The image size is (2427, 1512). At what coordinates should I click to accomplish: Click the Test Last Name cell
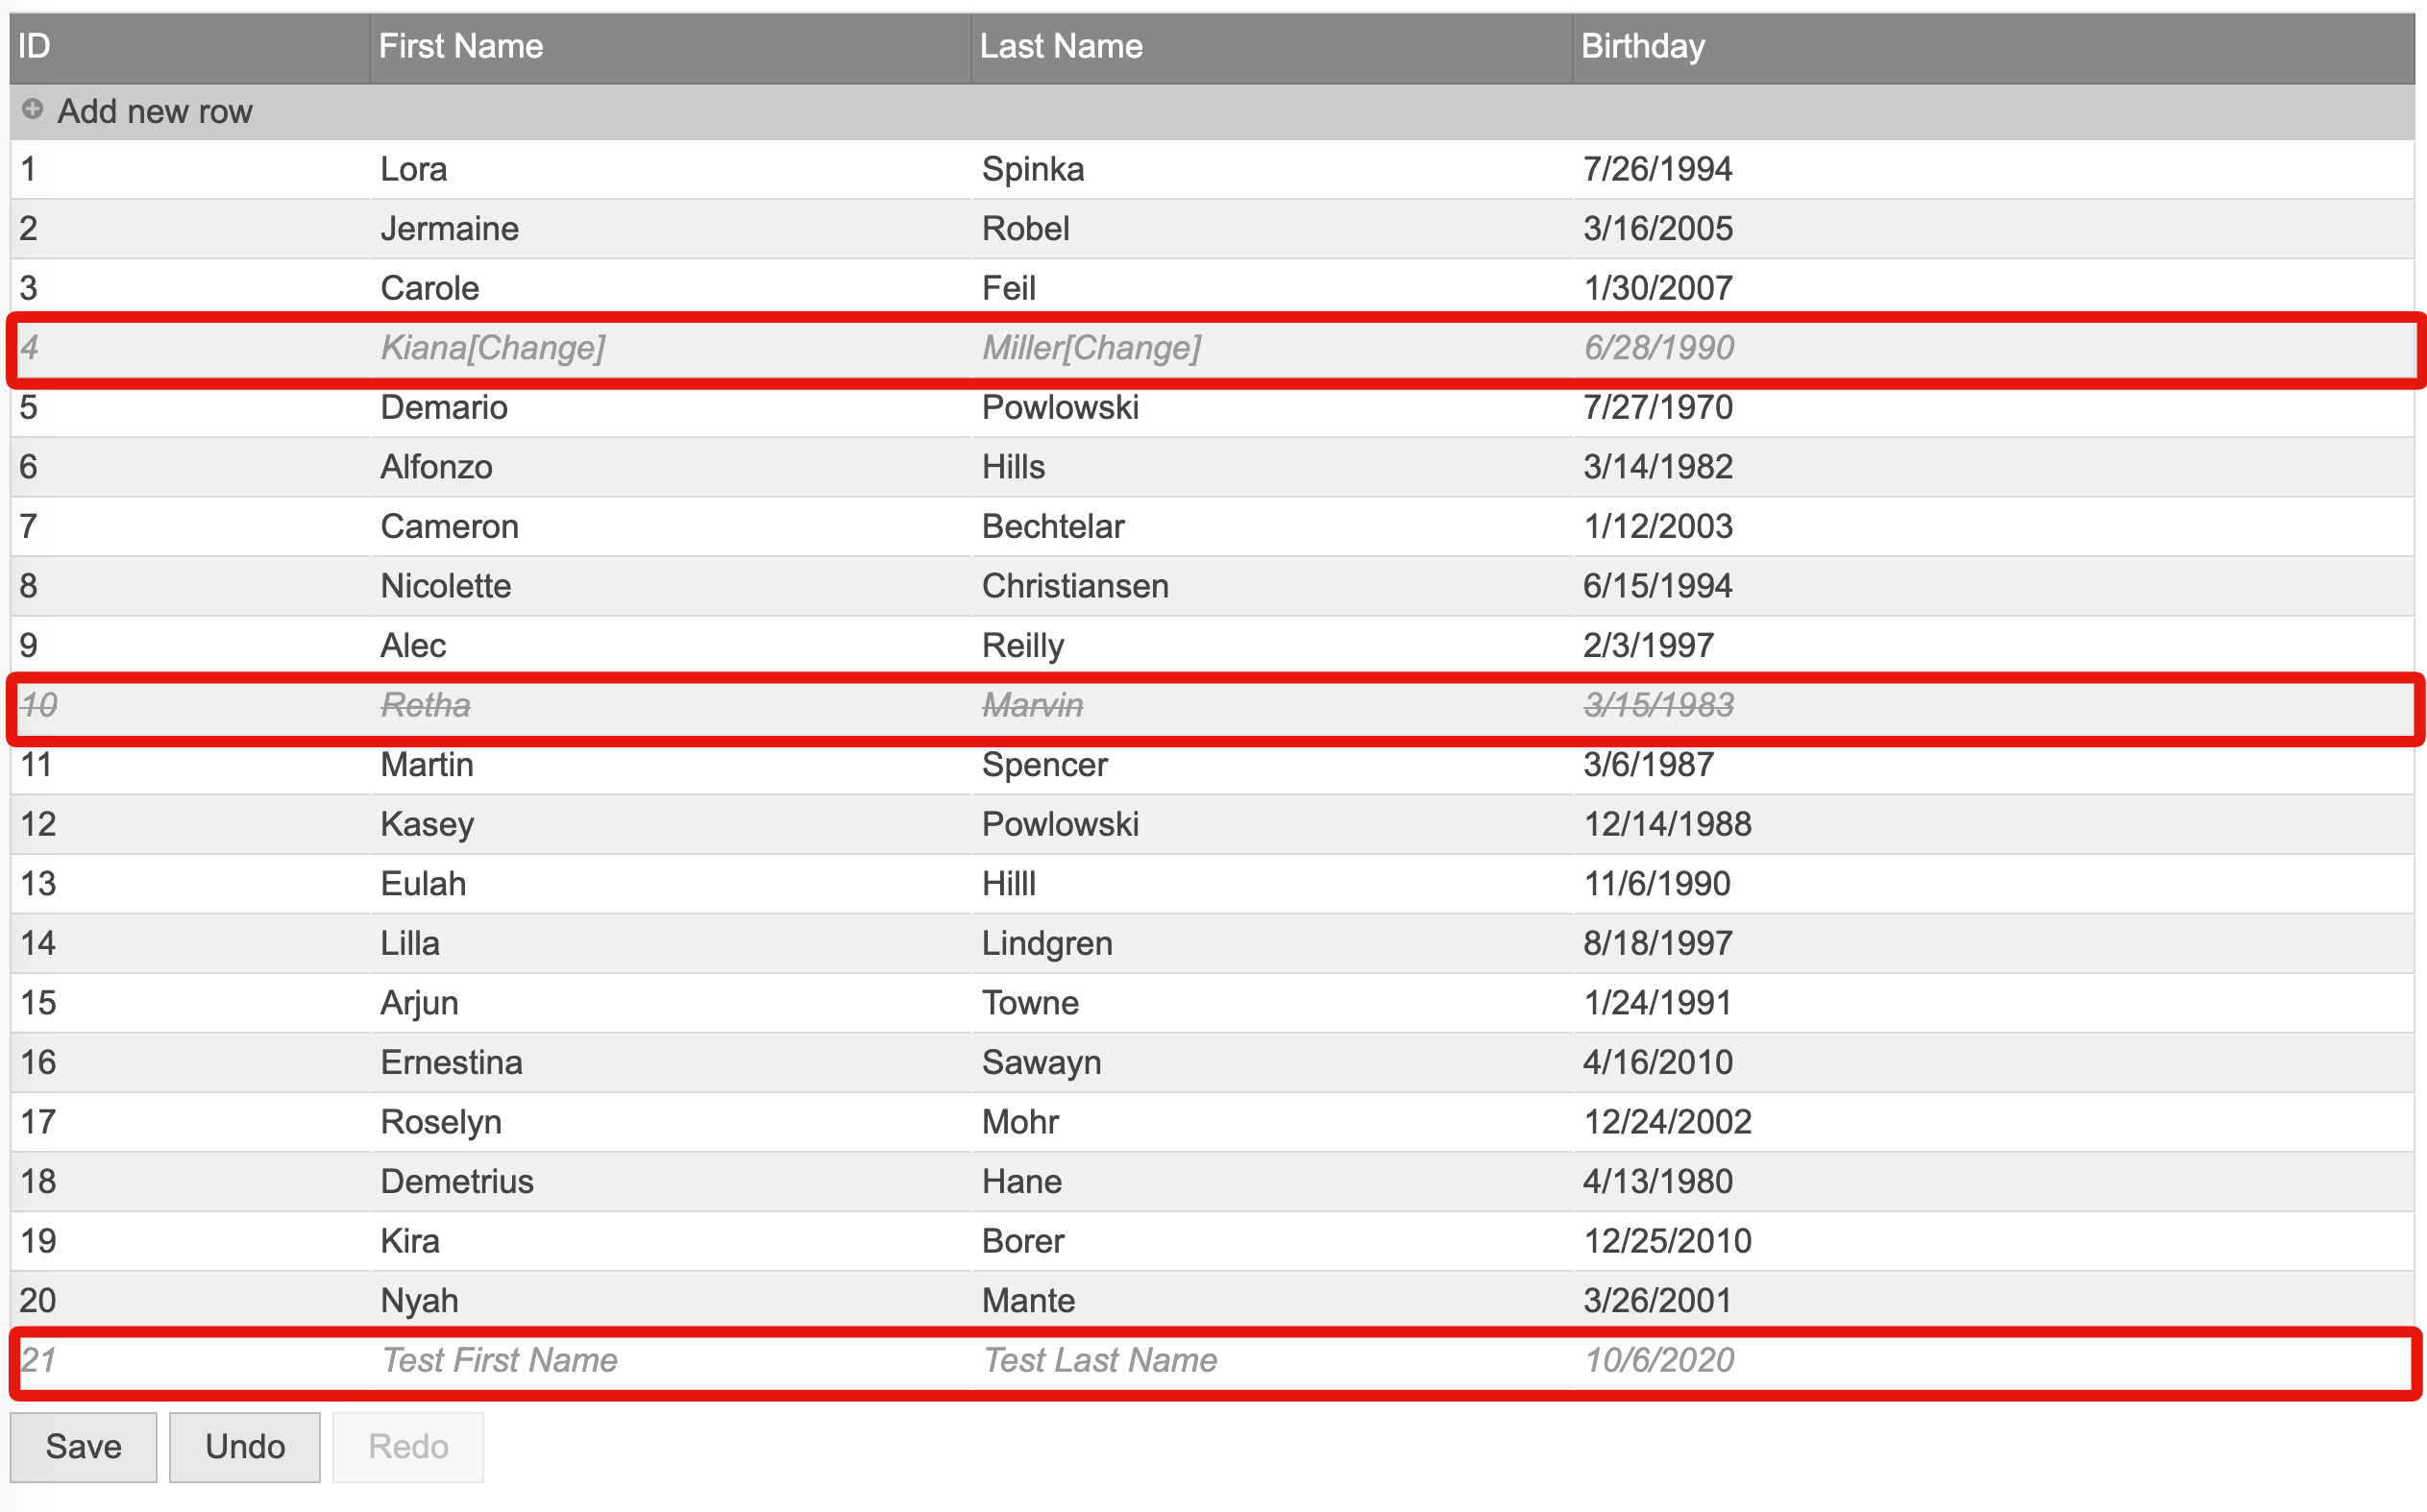1100,1360
